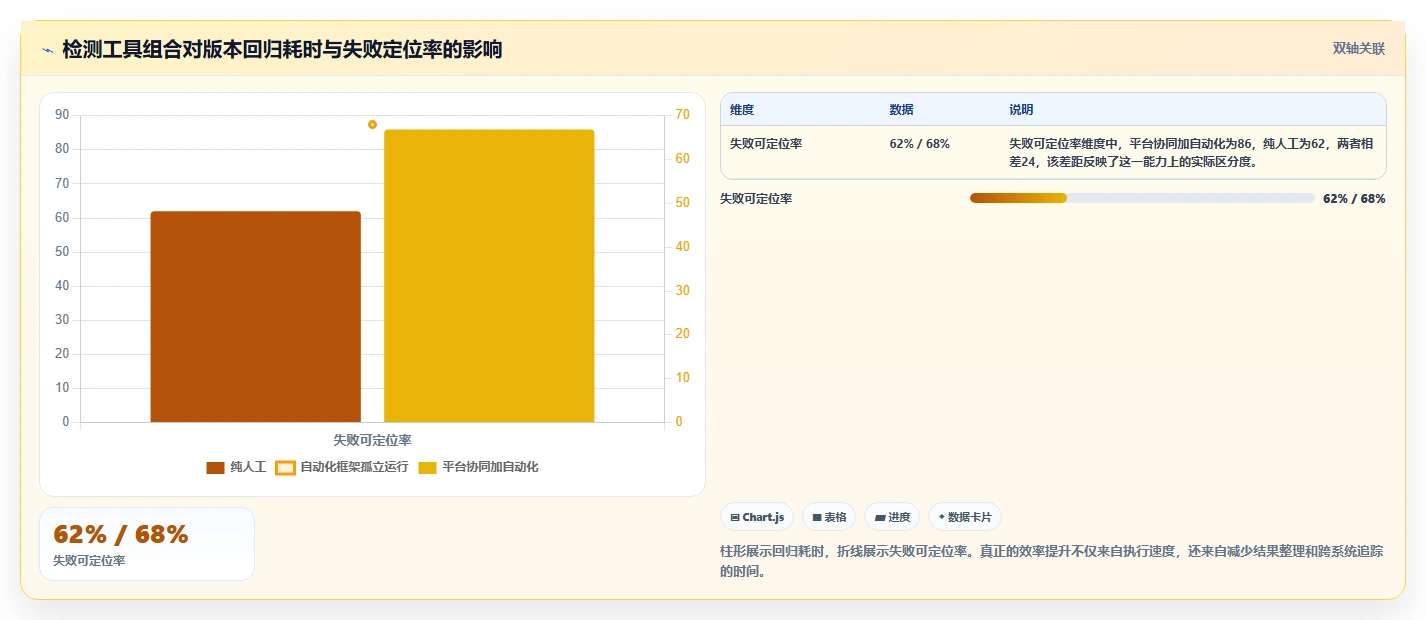Click the left axis tick label 90
1426x620 pixels.
coord(62,115)
